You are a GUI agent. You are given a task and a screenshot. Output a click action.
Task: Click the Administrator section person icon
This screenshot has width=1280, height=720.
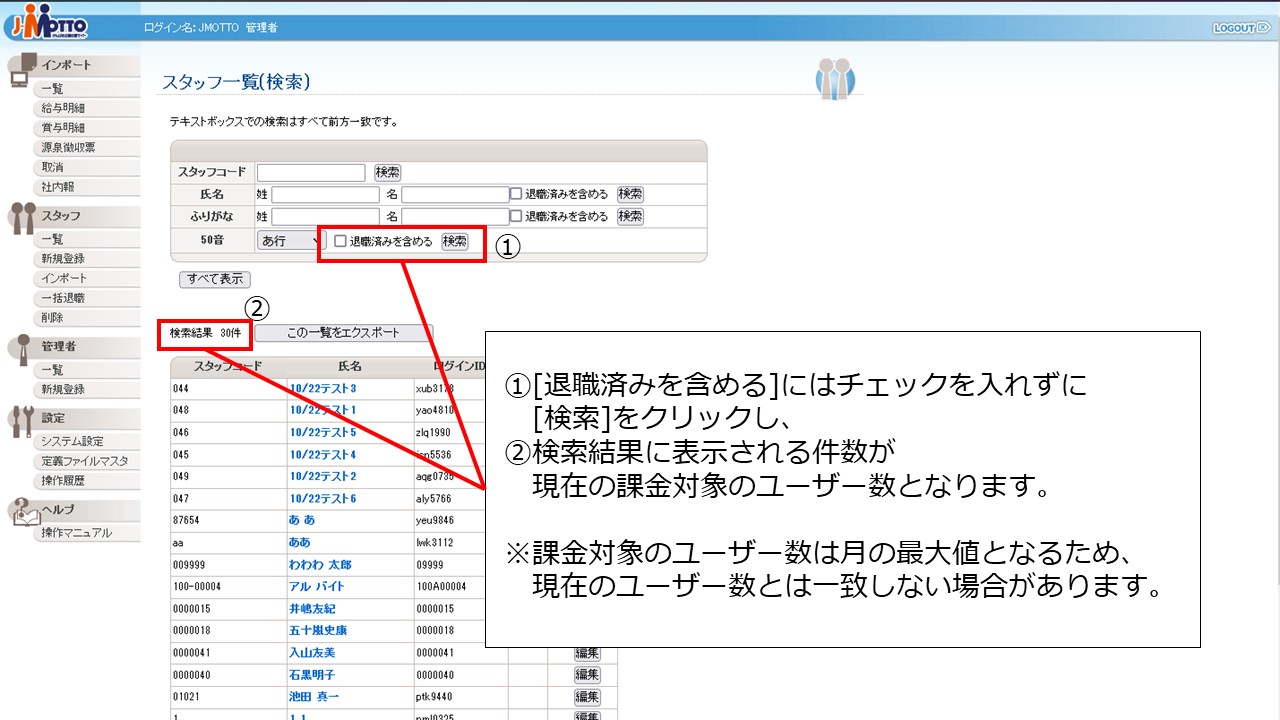[x=23, y=350]
